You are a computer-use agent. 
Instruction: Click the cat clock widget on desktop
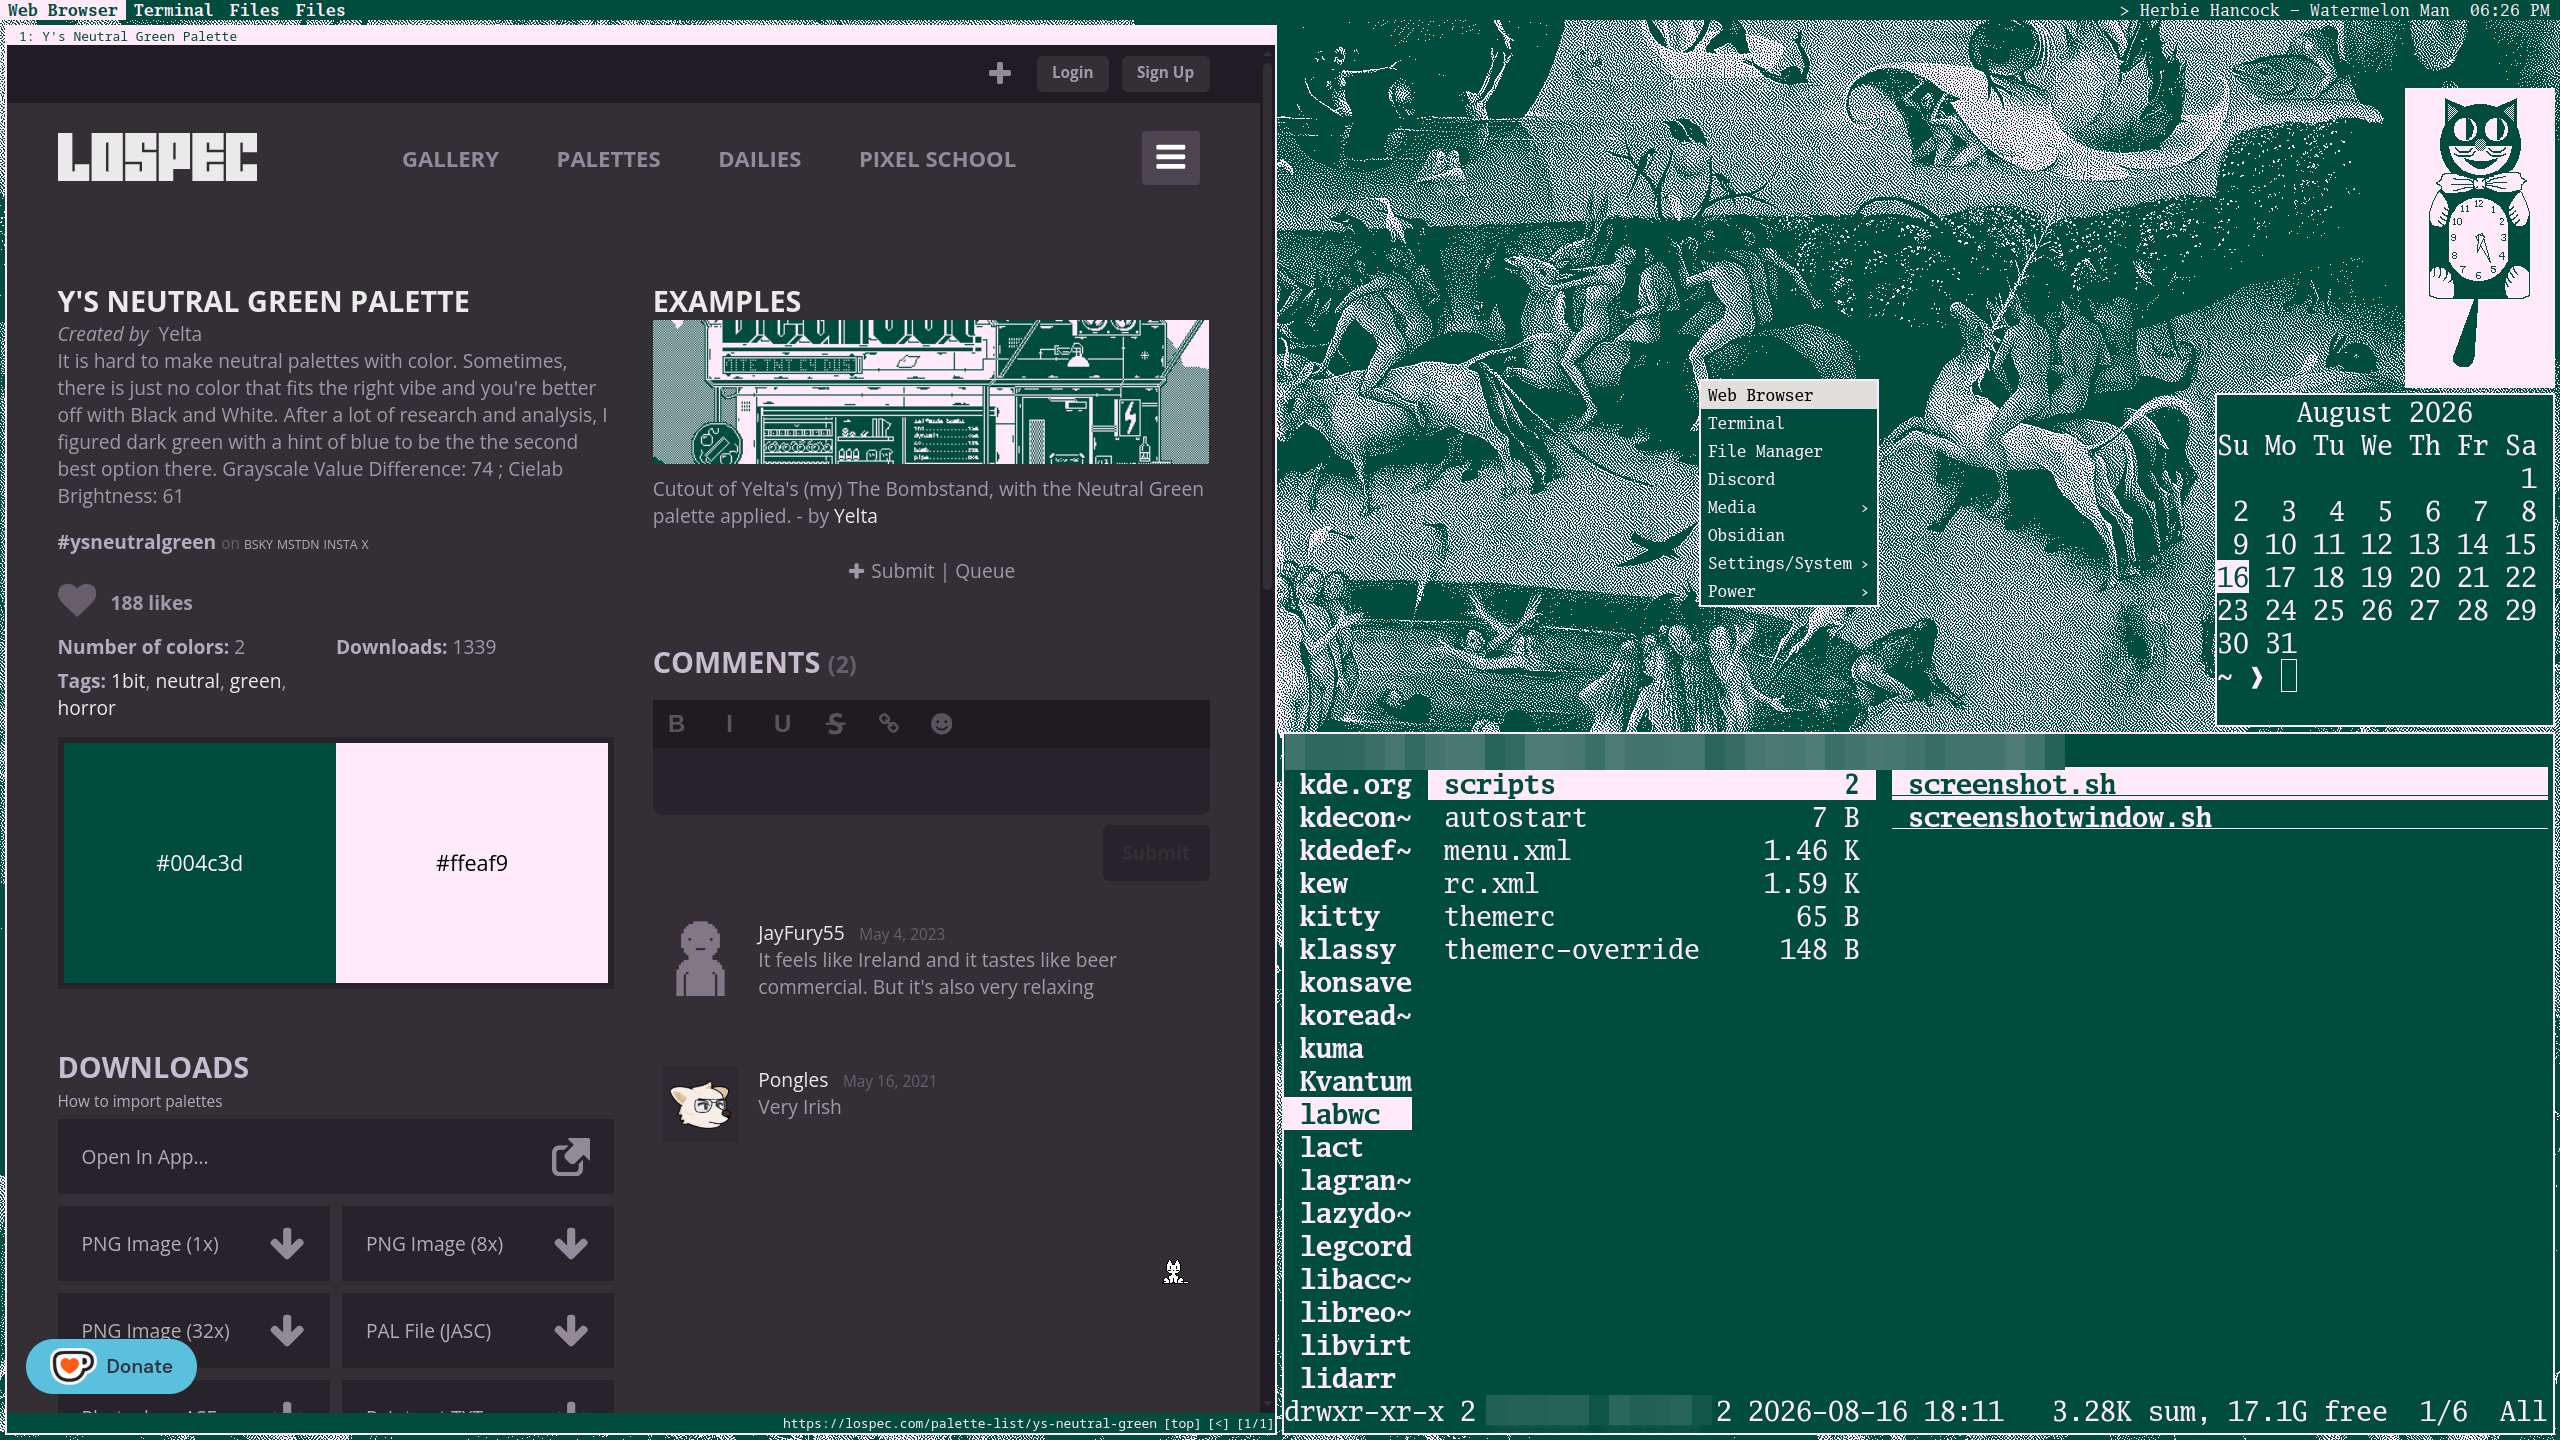2480,238
